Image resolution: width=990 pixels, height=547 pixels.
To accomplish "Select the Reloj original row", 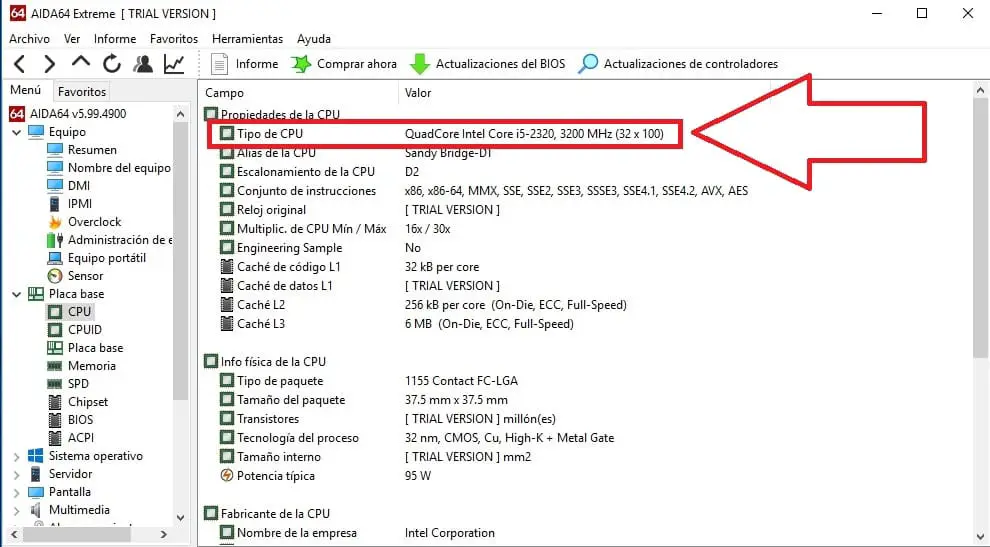I will (359, 210).
